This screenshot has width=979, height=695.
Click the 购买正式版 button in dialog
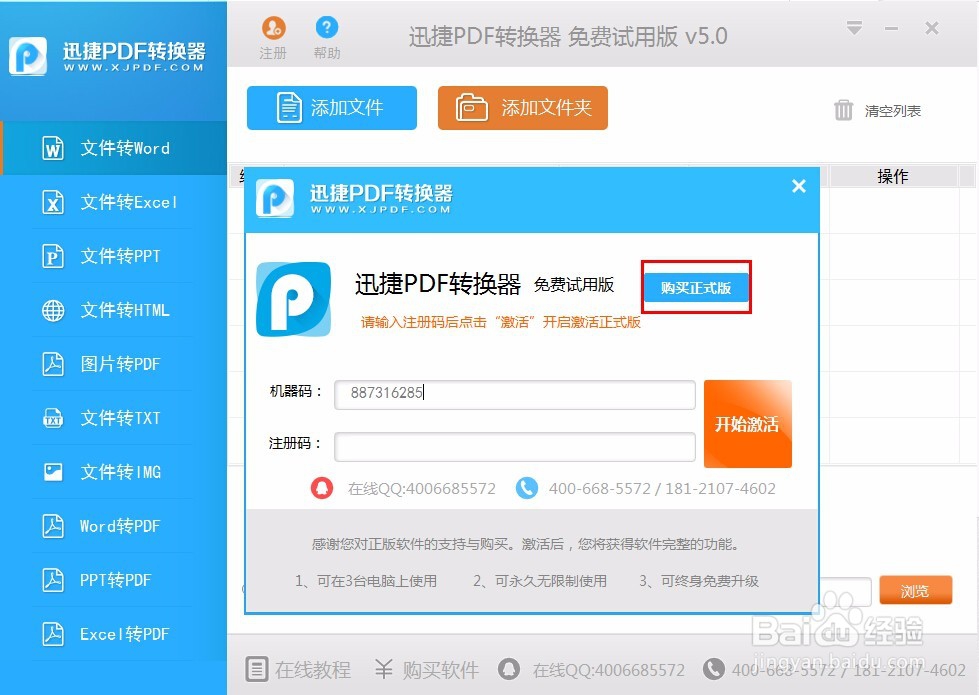[x=696, y=287]
